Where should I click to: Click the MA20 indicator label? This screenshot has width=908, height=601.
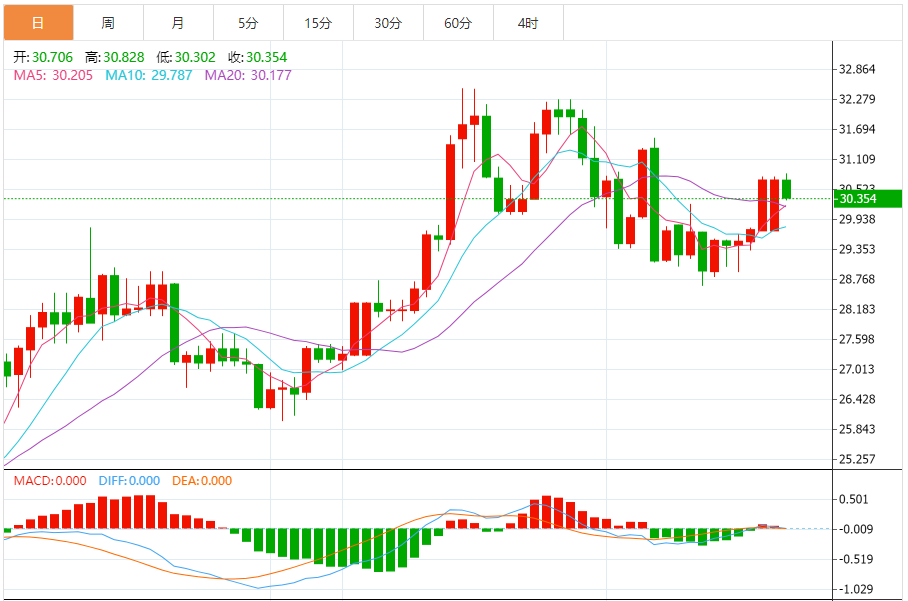tap(248, 75)
